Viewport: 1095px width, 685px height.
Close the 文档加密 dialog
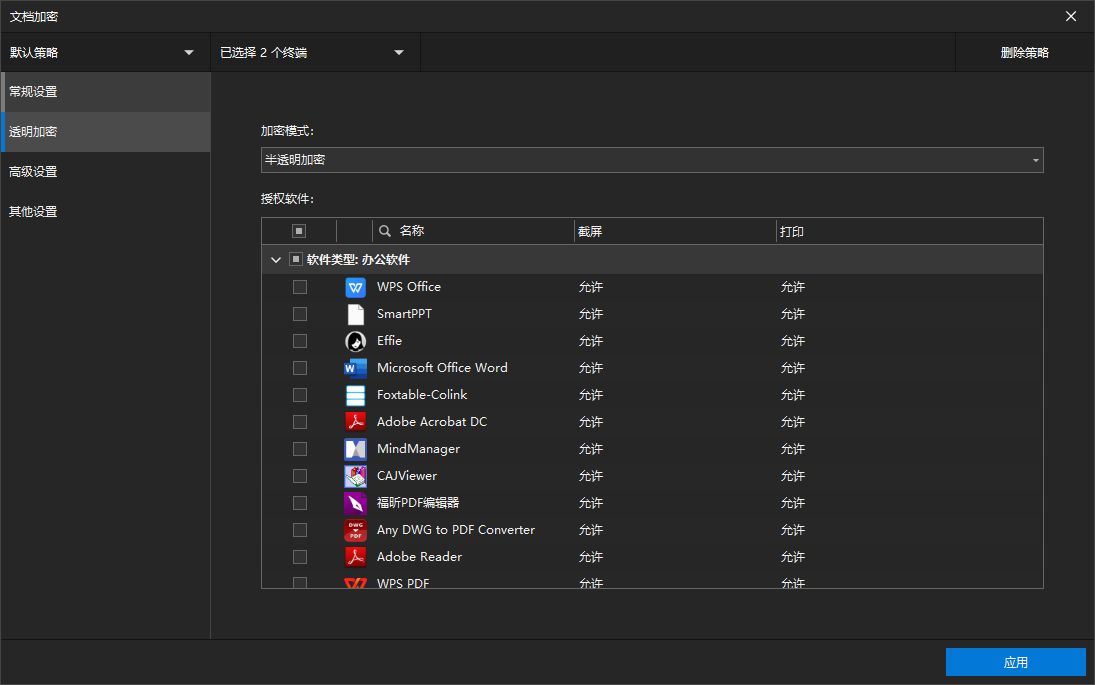click(x=1071, y=16)
